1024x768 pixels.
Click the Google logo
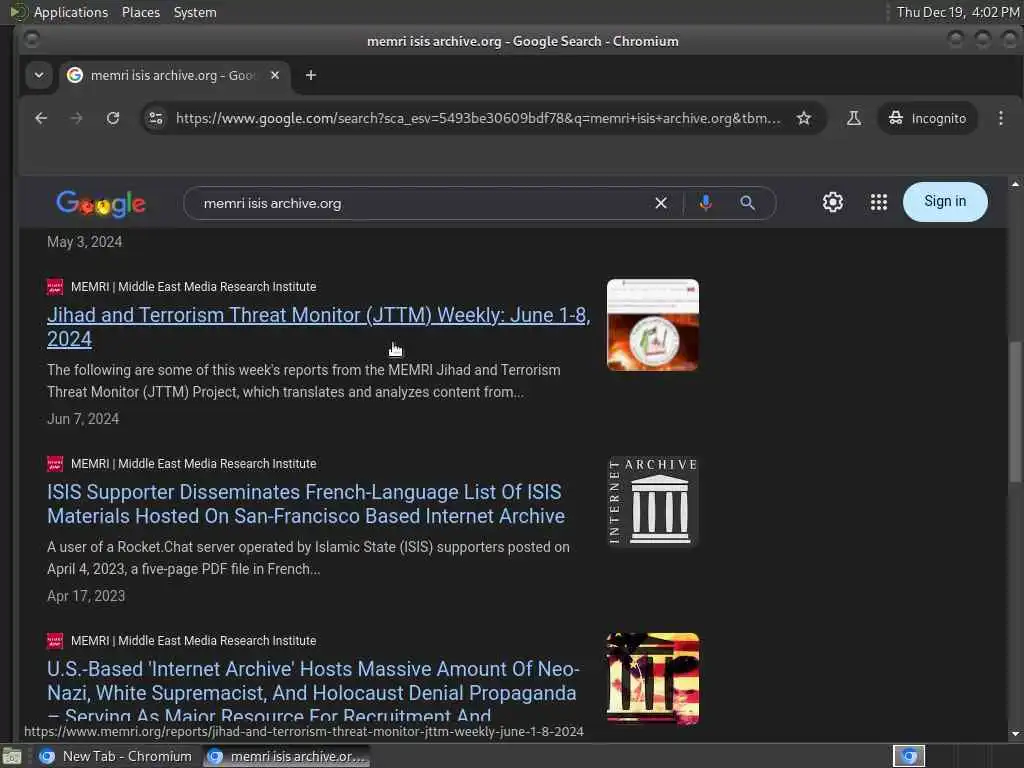pos(101,204)
